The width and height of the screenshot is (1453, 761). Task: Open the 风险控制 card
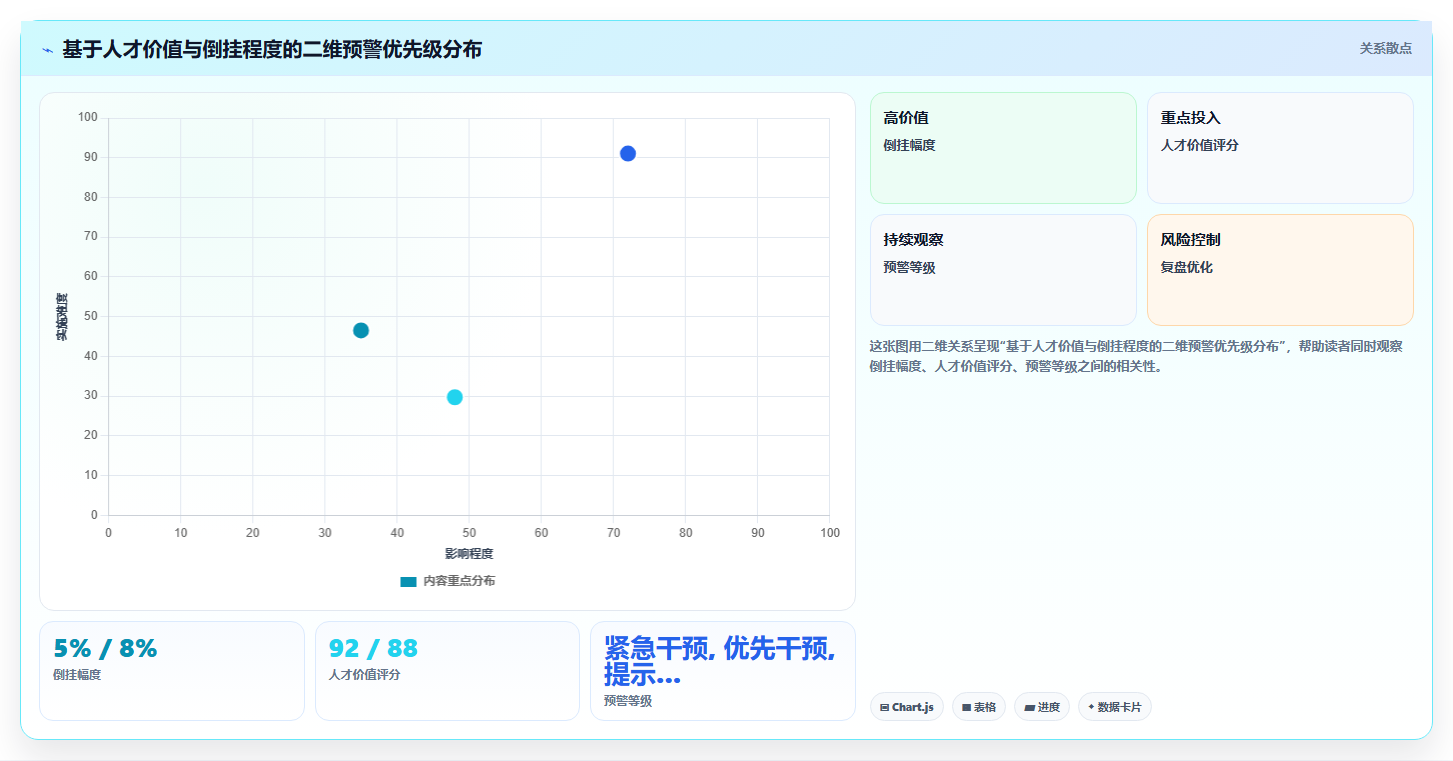click(x=1280, y=270)
